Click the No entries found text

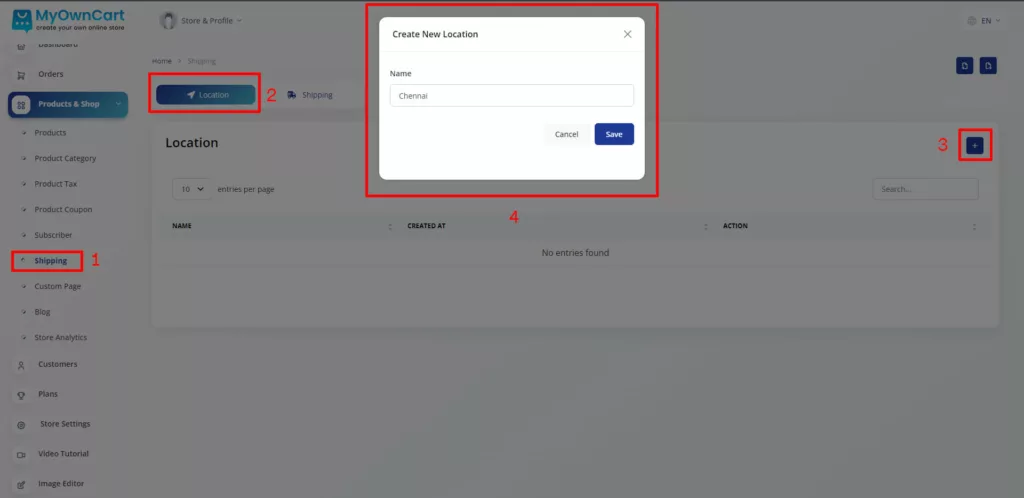tap(575, 253)
